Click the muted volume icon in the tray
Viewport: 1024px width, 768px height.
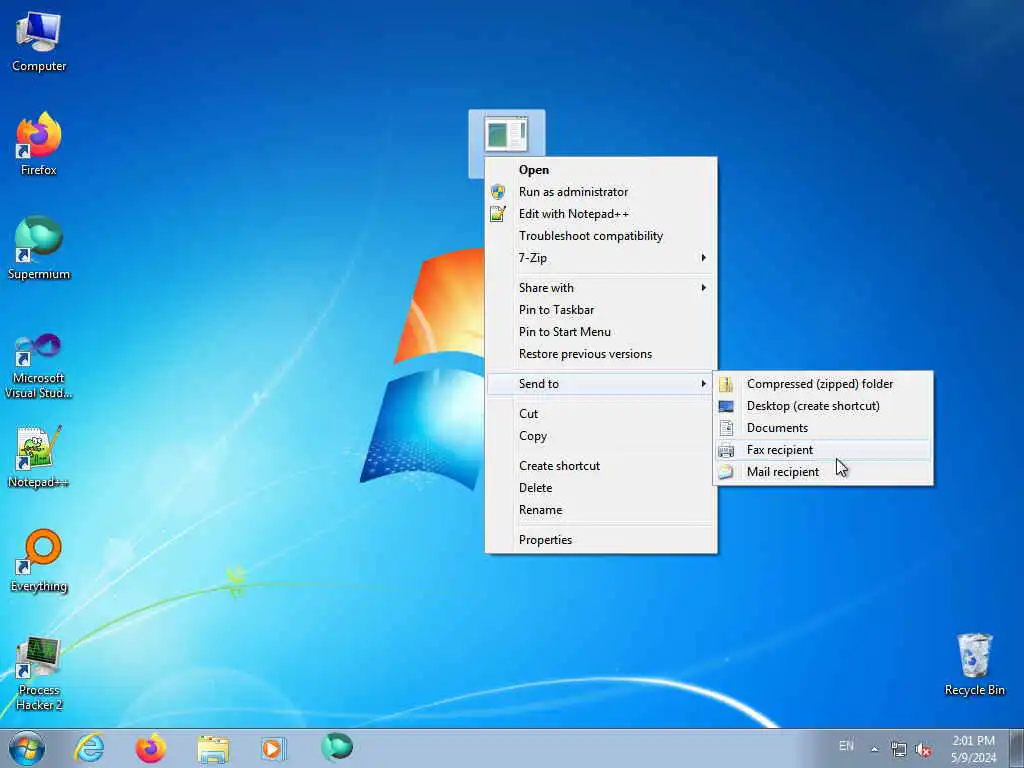[x=923, y=750]
